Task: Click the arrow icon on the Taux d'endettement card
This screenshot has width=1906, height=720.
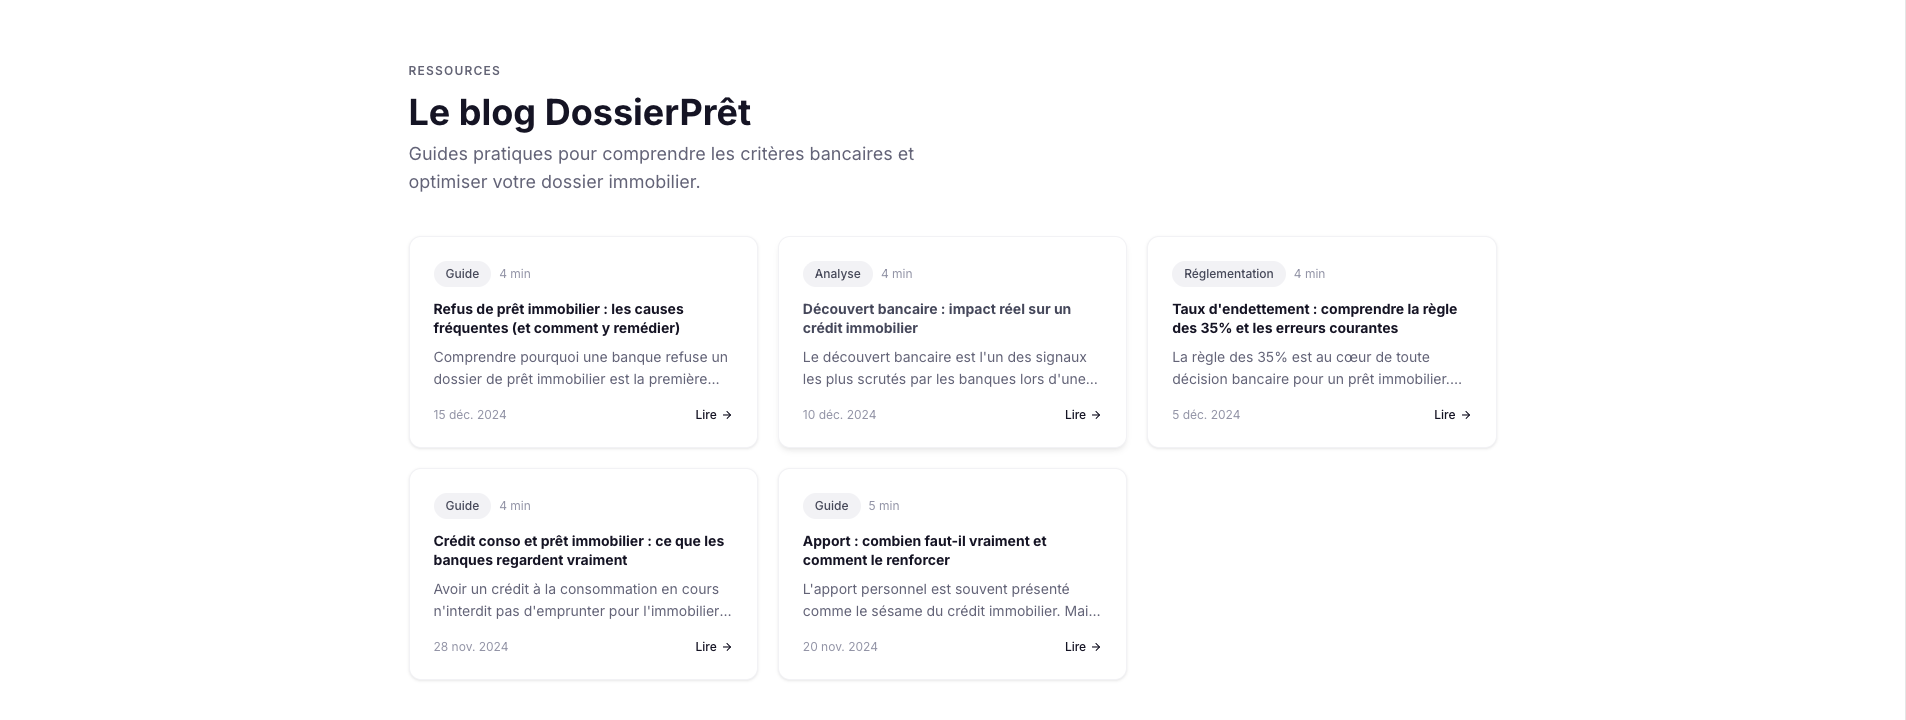Action: (x=1466, y=414)
